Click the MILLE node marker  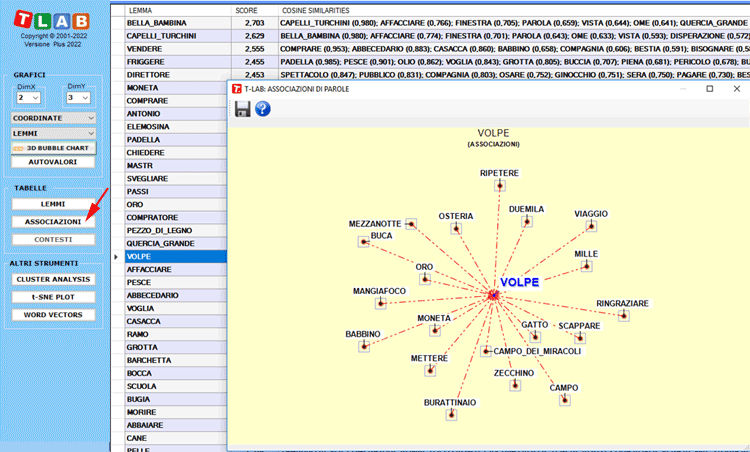tap(586, 266)
